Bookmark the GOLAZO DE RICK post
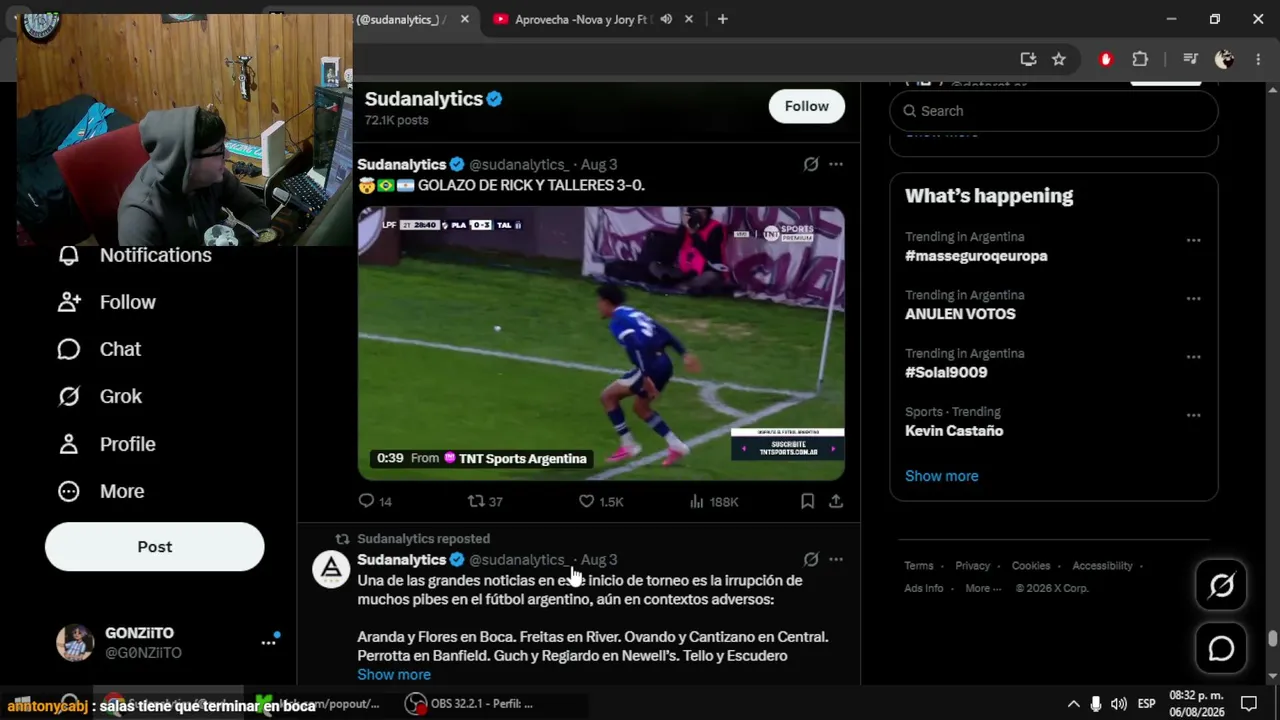Screen dimensions: 1280x720 (x=807, y=501)
